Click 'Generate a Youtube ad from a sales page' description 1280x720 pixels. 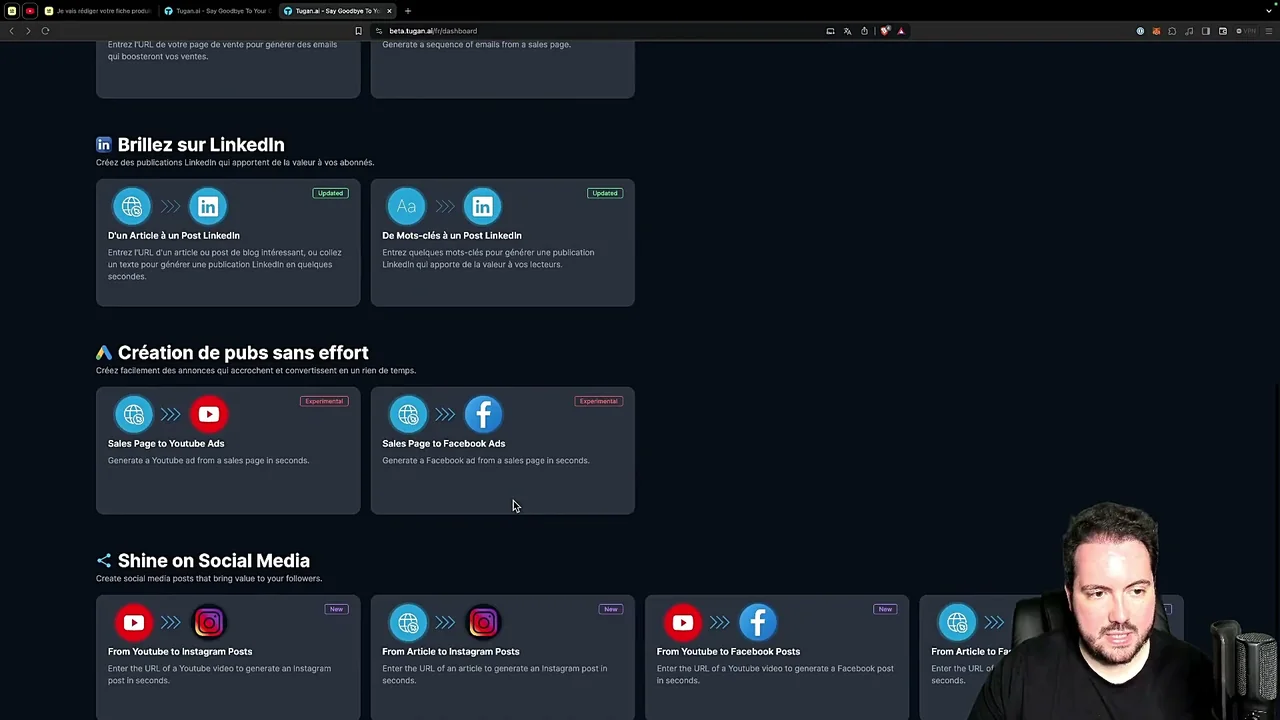click(208, 461)
